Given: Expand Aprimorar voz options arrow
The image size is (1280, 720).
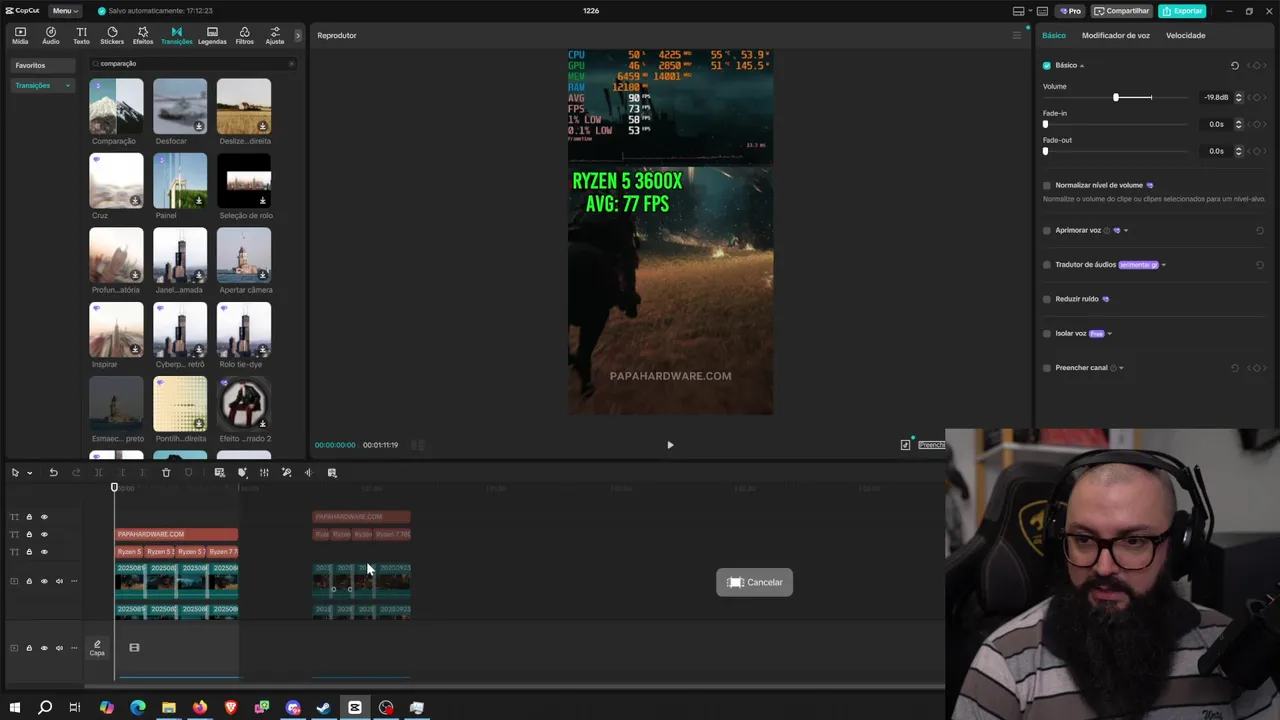Looking at the screenshot, I should tap(1126, 231).
